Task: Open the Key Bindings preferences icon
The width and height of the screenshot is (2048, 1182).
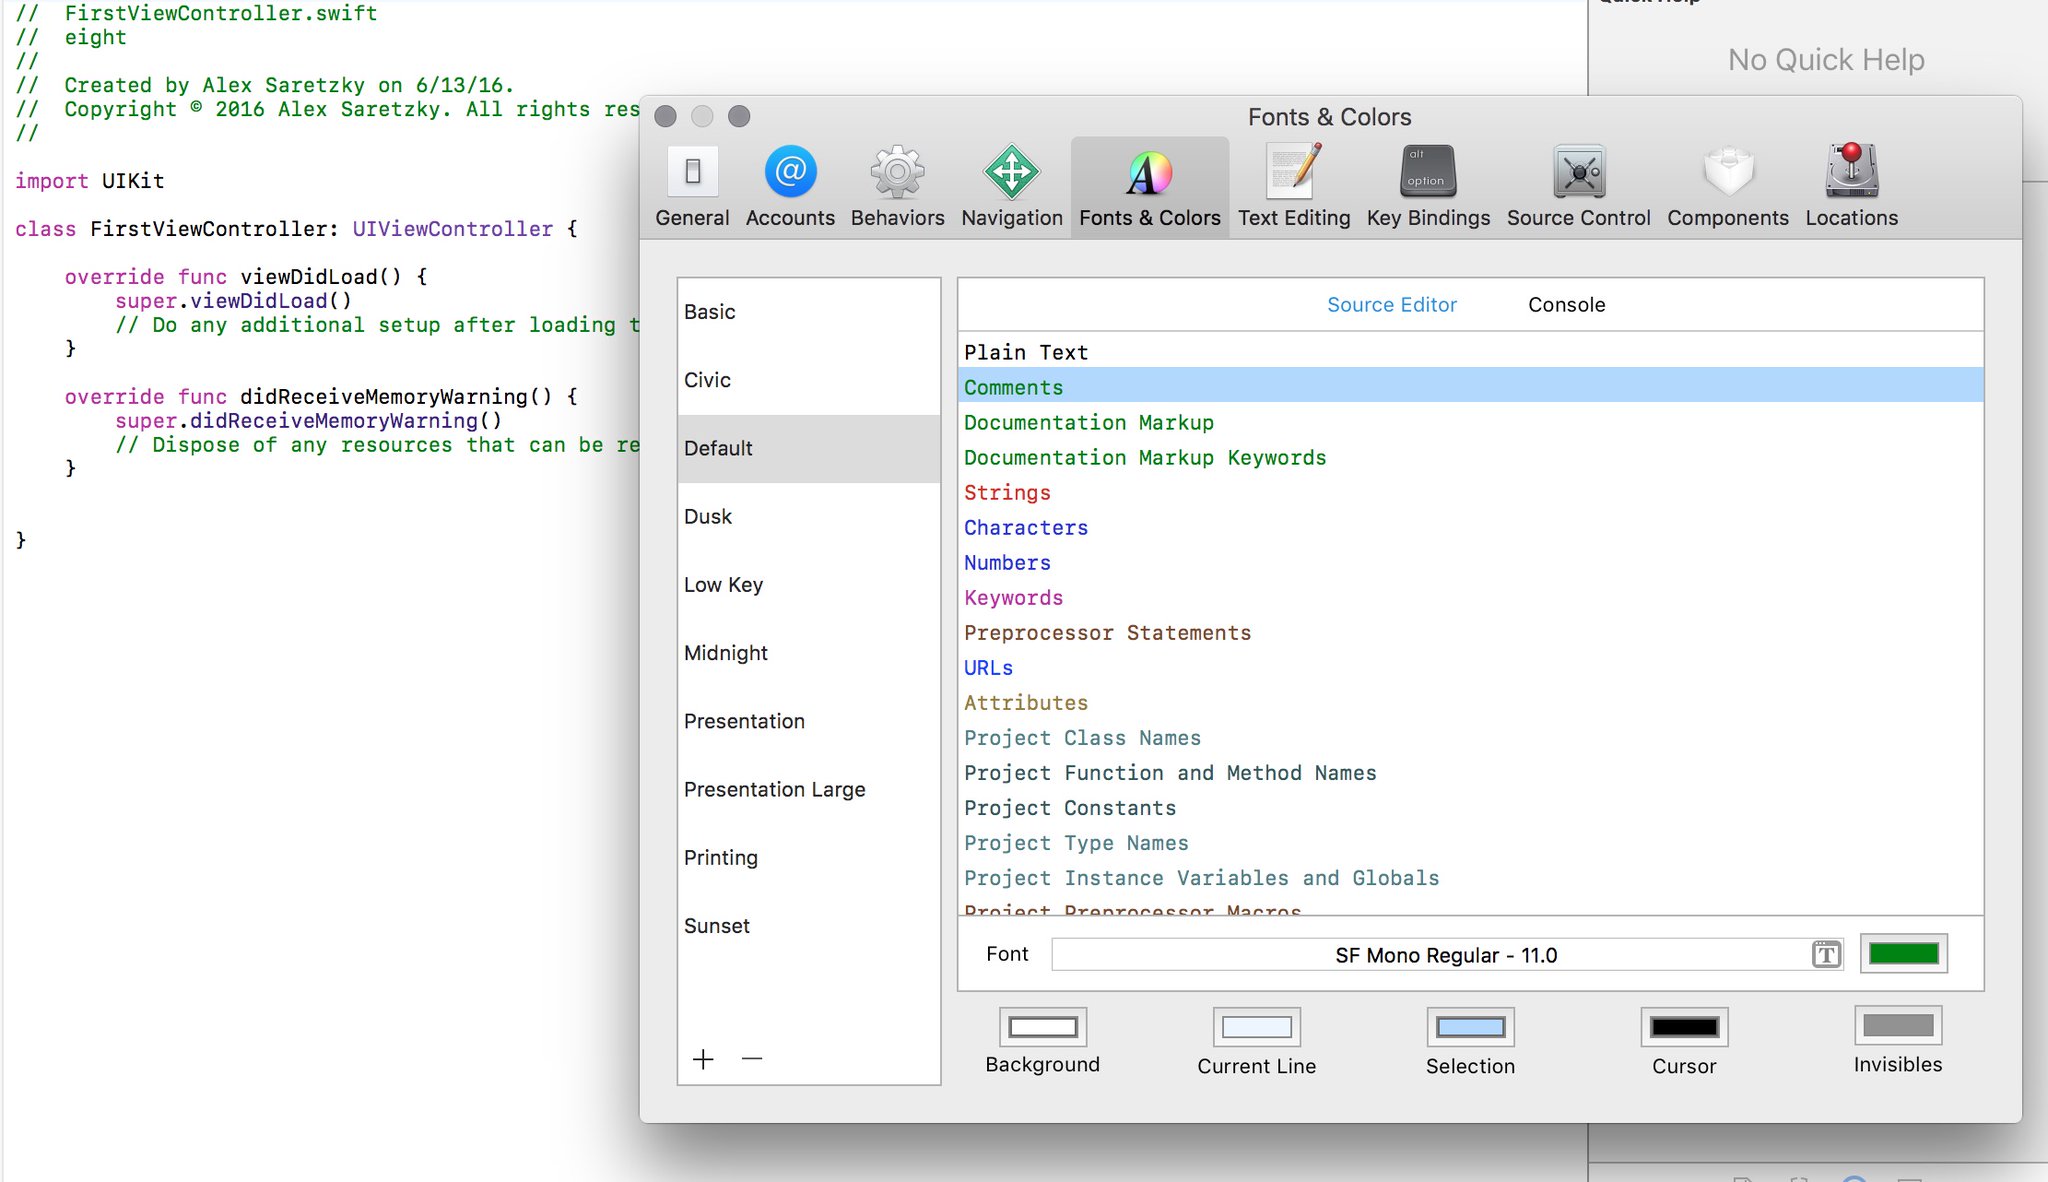Action: [1428, 174]
